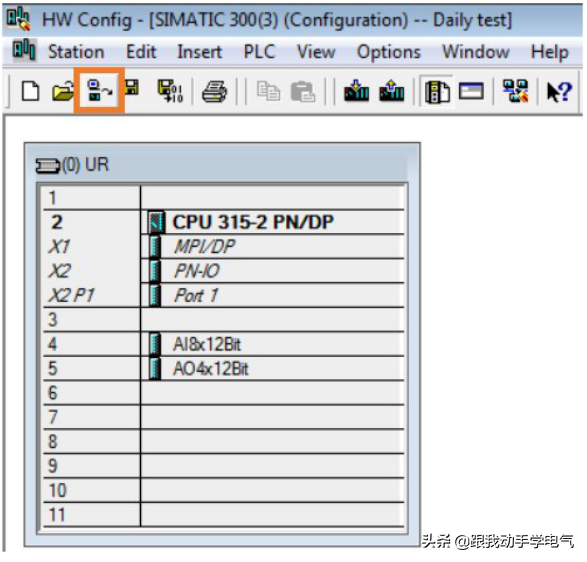Download to module using toolbar icon
This screenshot has height=562, width=587.
tap(356, 90)
